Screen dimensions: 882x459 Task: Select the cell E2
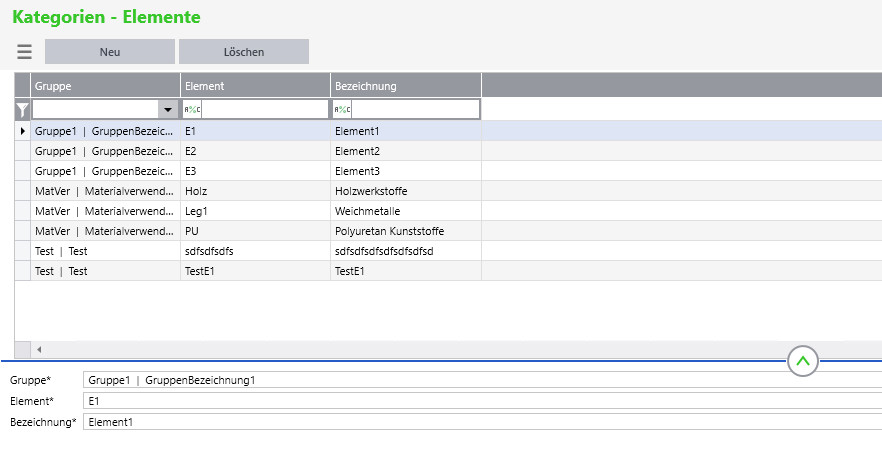coord(255,151)
